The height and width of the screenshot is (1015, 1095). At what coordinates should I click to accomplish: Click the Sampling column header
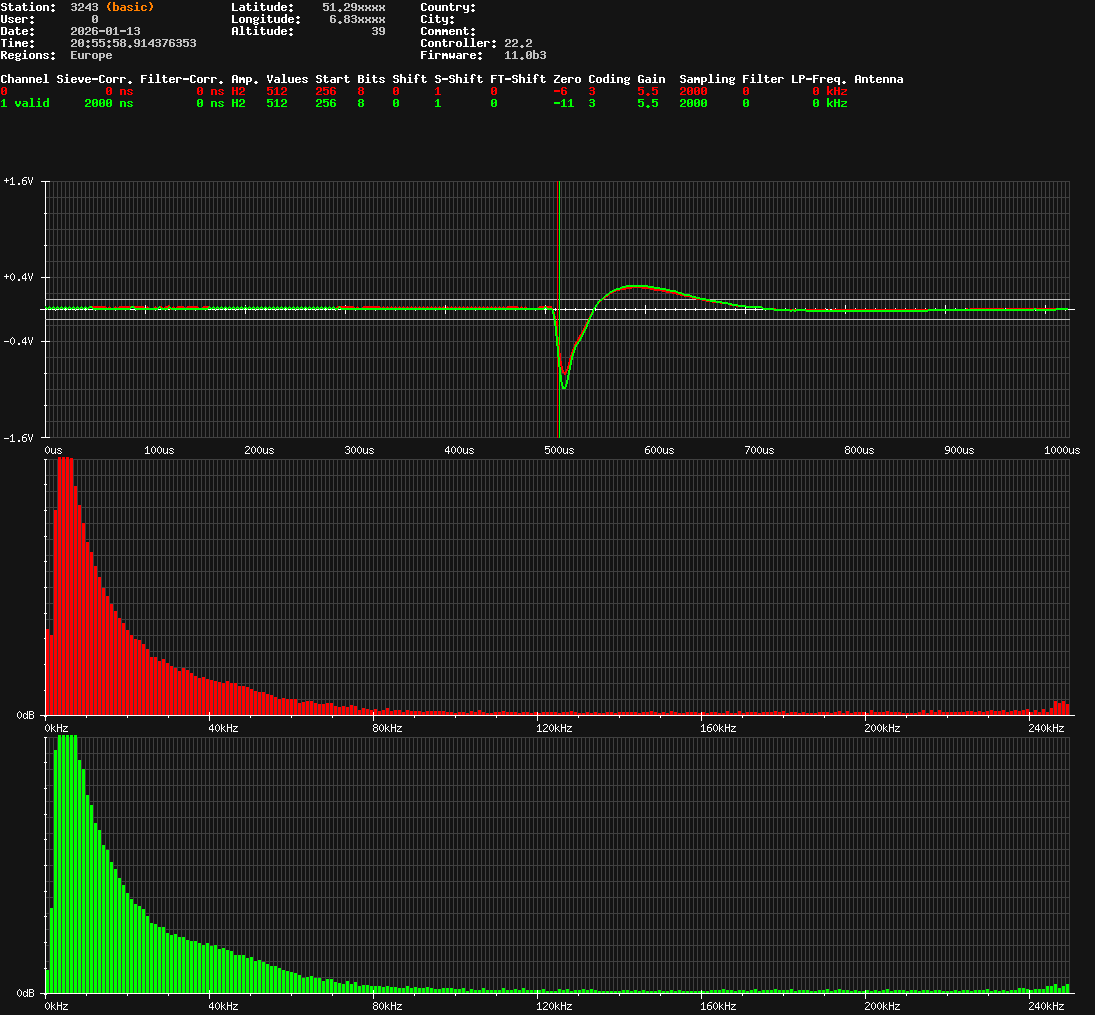click(706, 79)
